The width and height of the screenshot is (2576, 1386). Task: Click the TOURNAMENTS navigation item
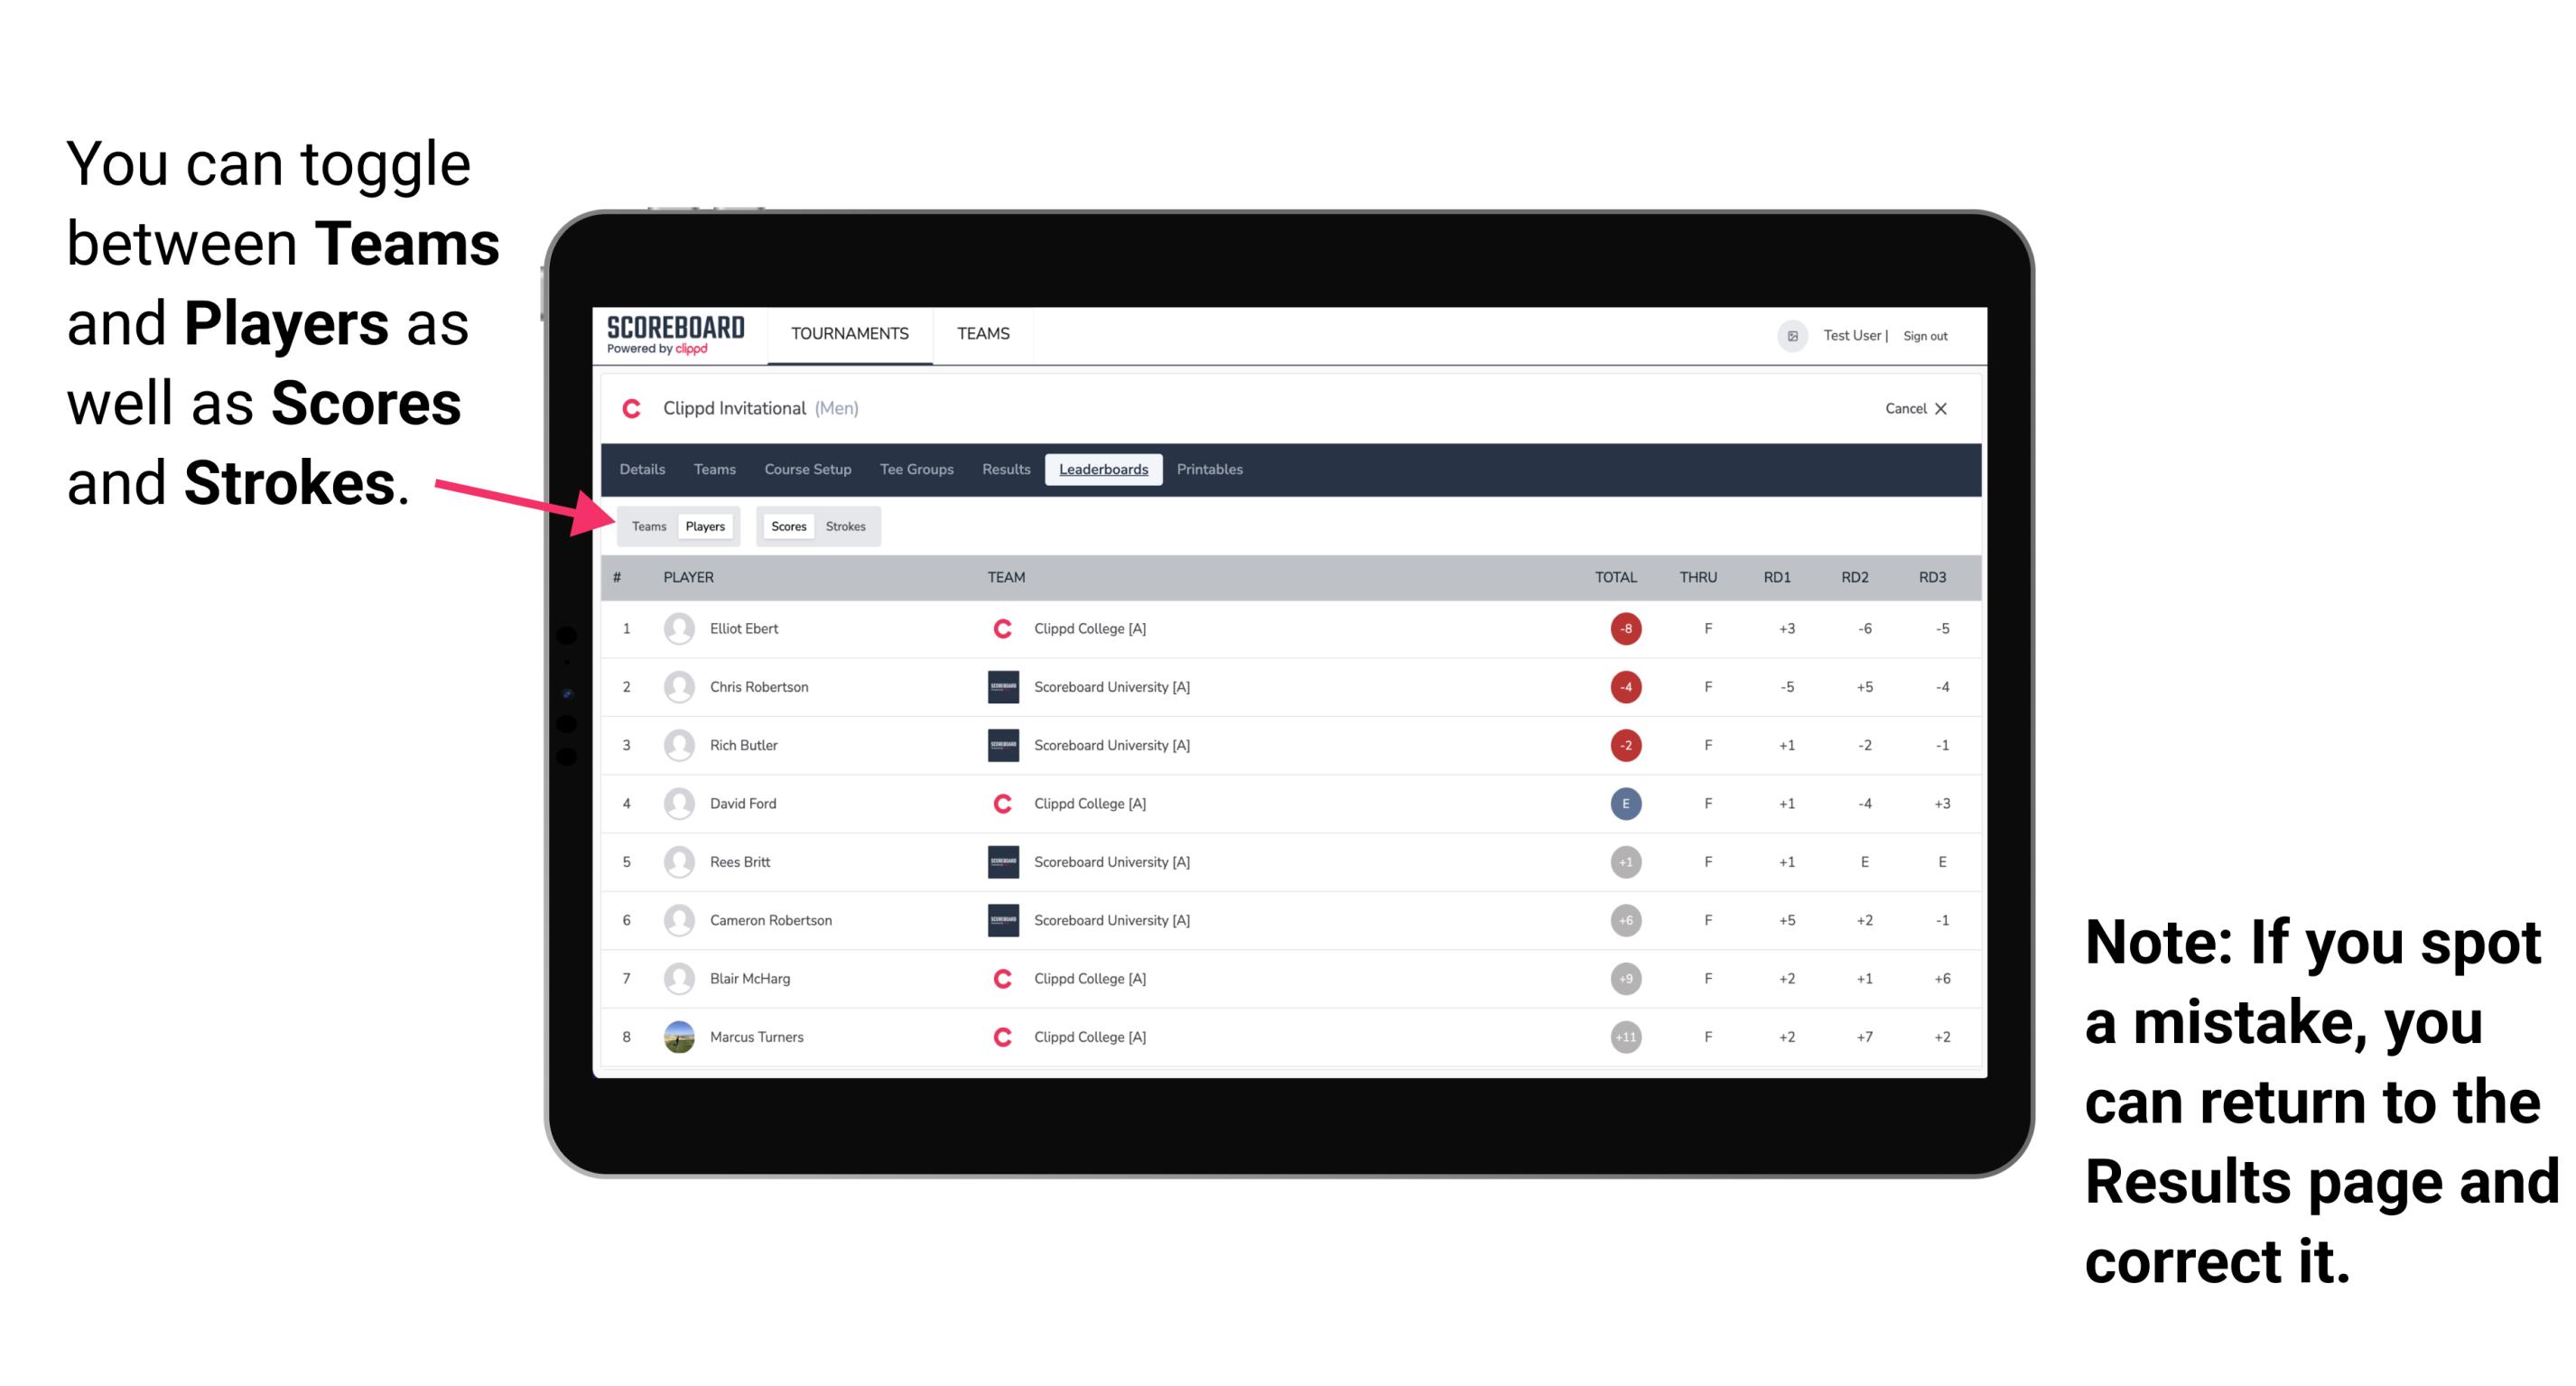click(x=848, y=336)
